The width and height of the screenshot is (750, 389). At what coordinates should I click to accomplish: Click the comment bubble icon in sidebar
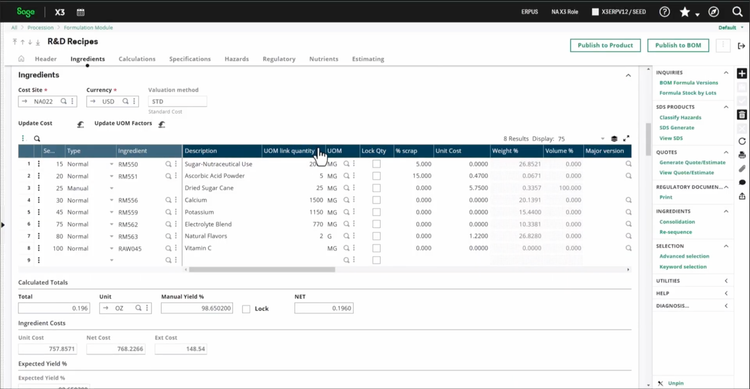point(742,182)
